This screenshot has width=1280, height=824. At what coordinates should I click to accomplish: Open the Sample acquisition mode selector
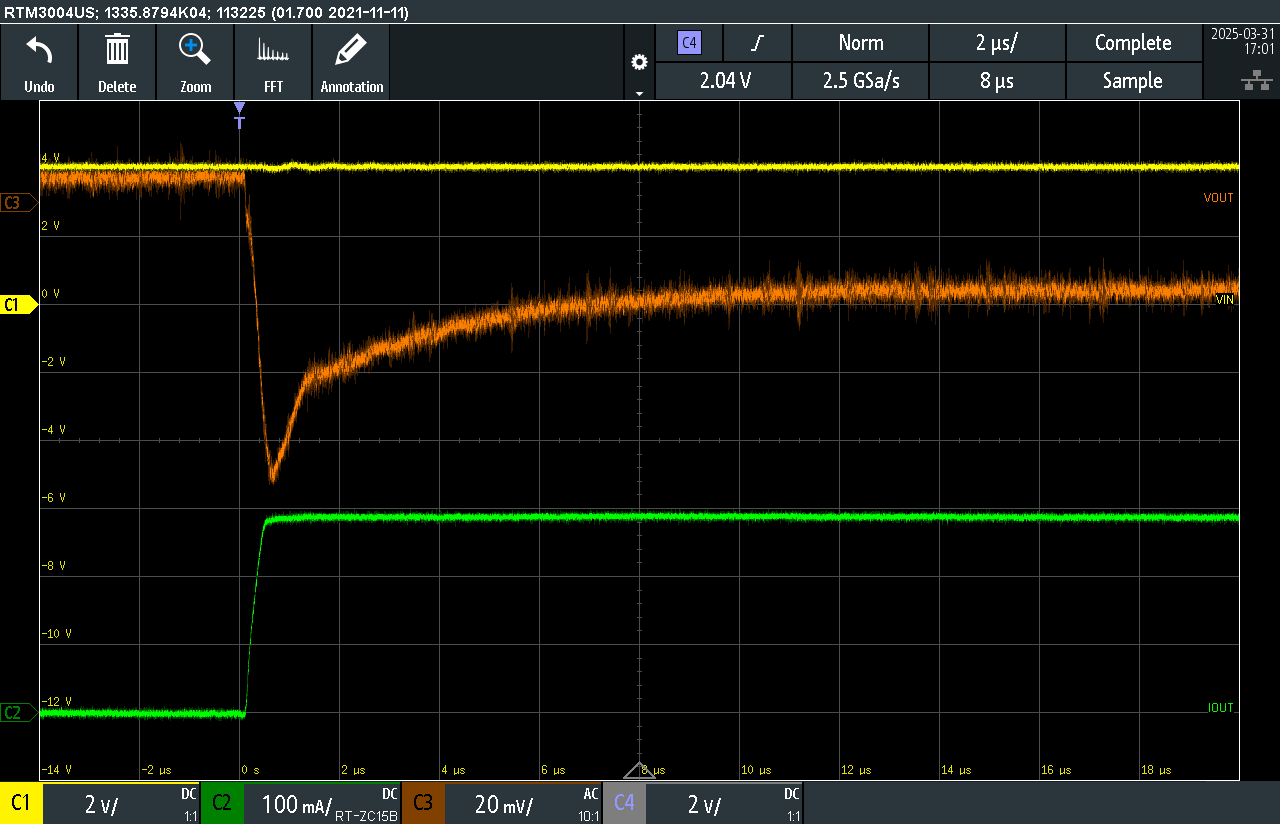click(1132, 81)
